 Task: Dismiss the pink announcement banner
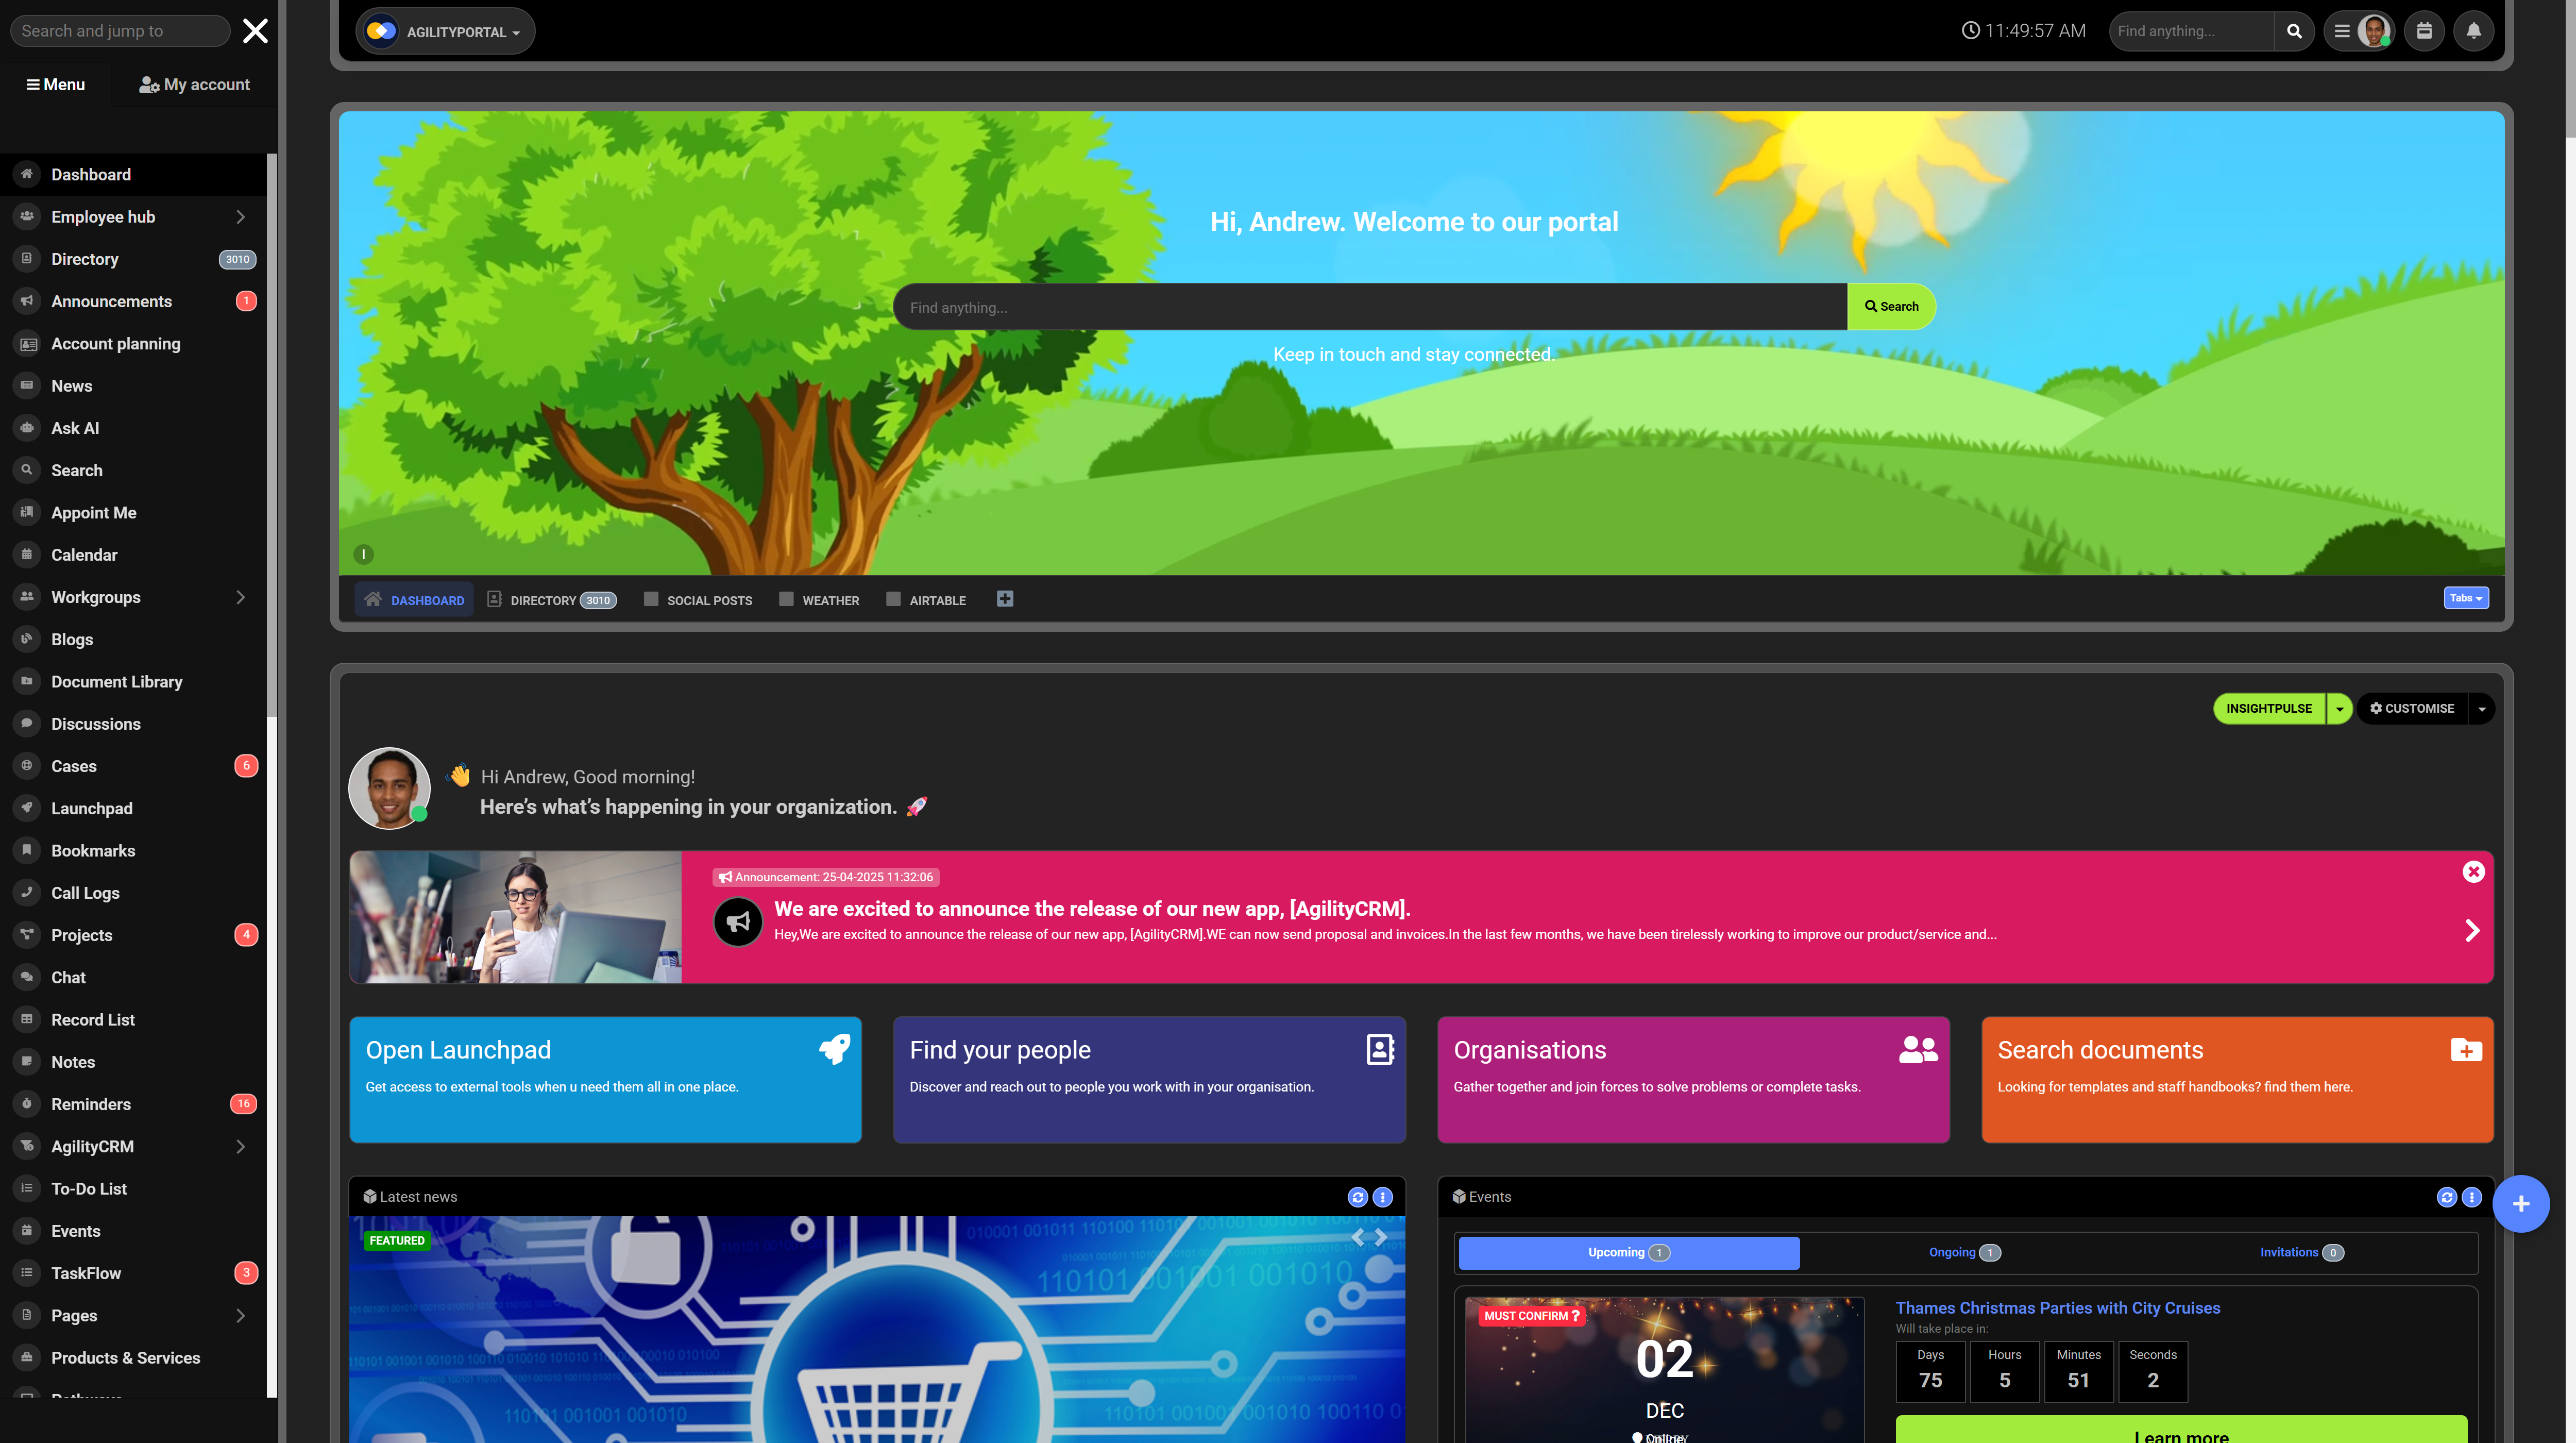click(2473, 872)
